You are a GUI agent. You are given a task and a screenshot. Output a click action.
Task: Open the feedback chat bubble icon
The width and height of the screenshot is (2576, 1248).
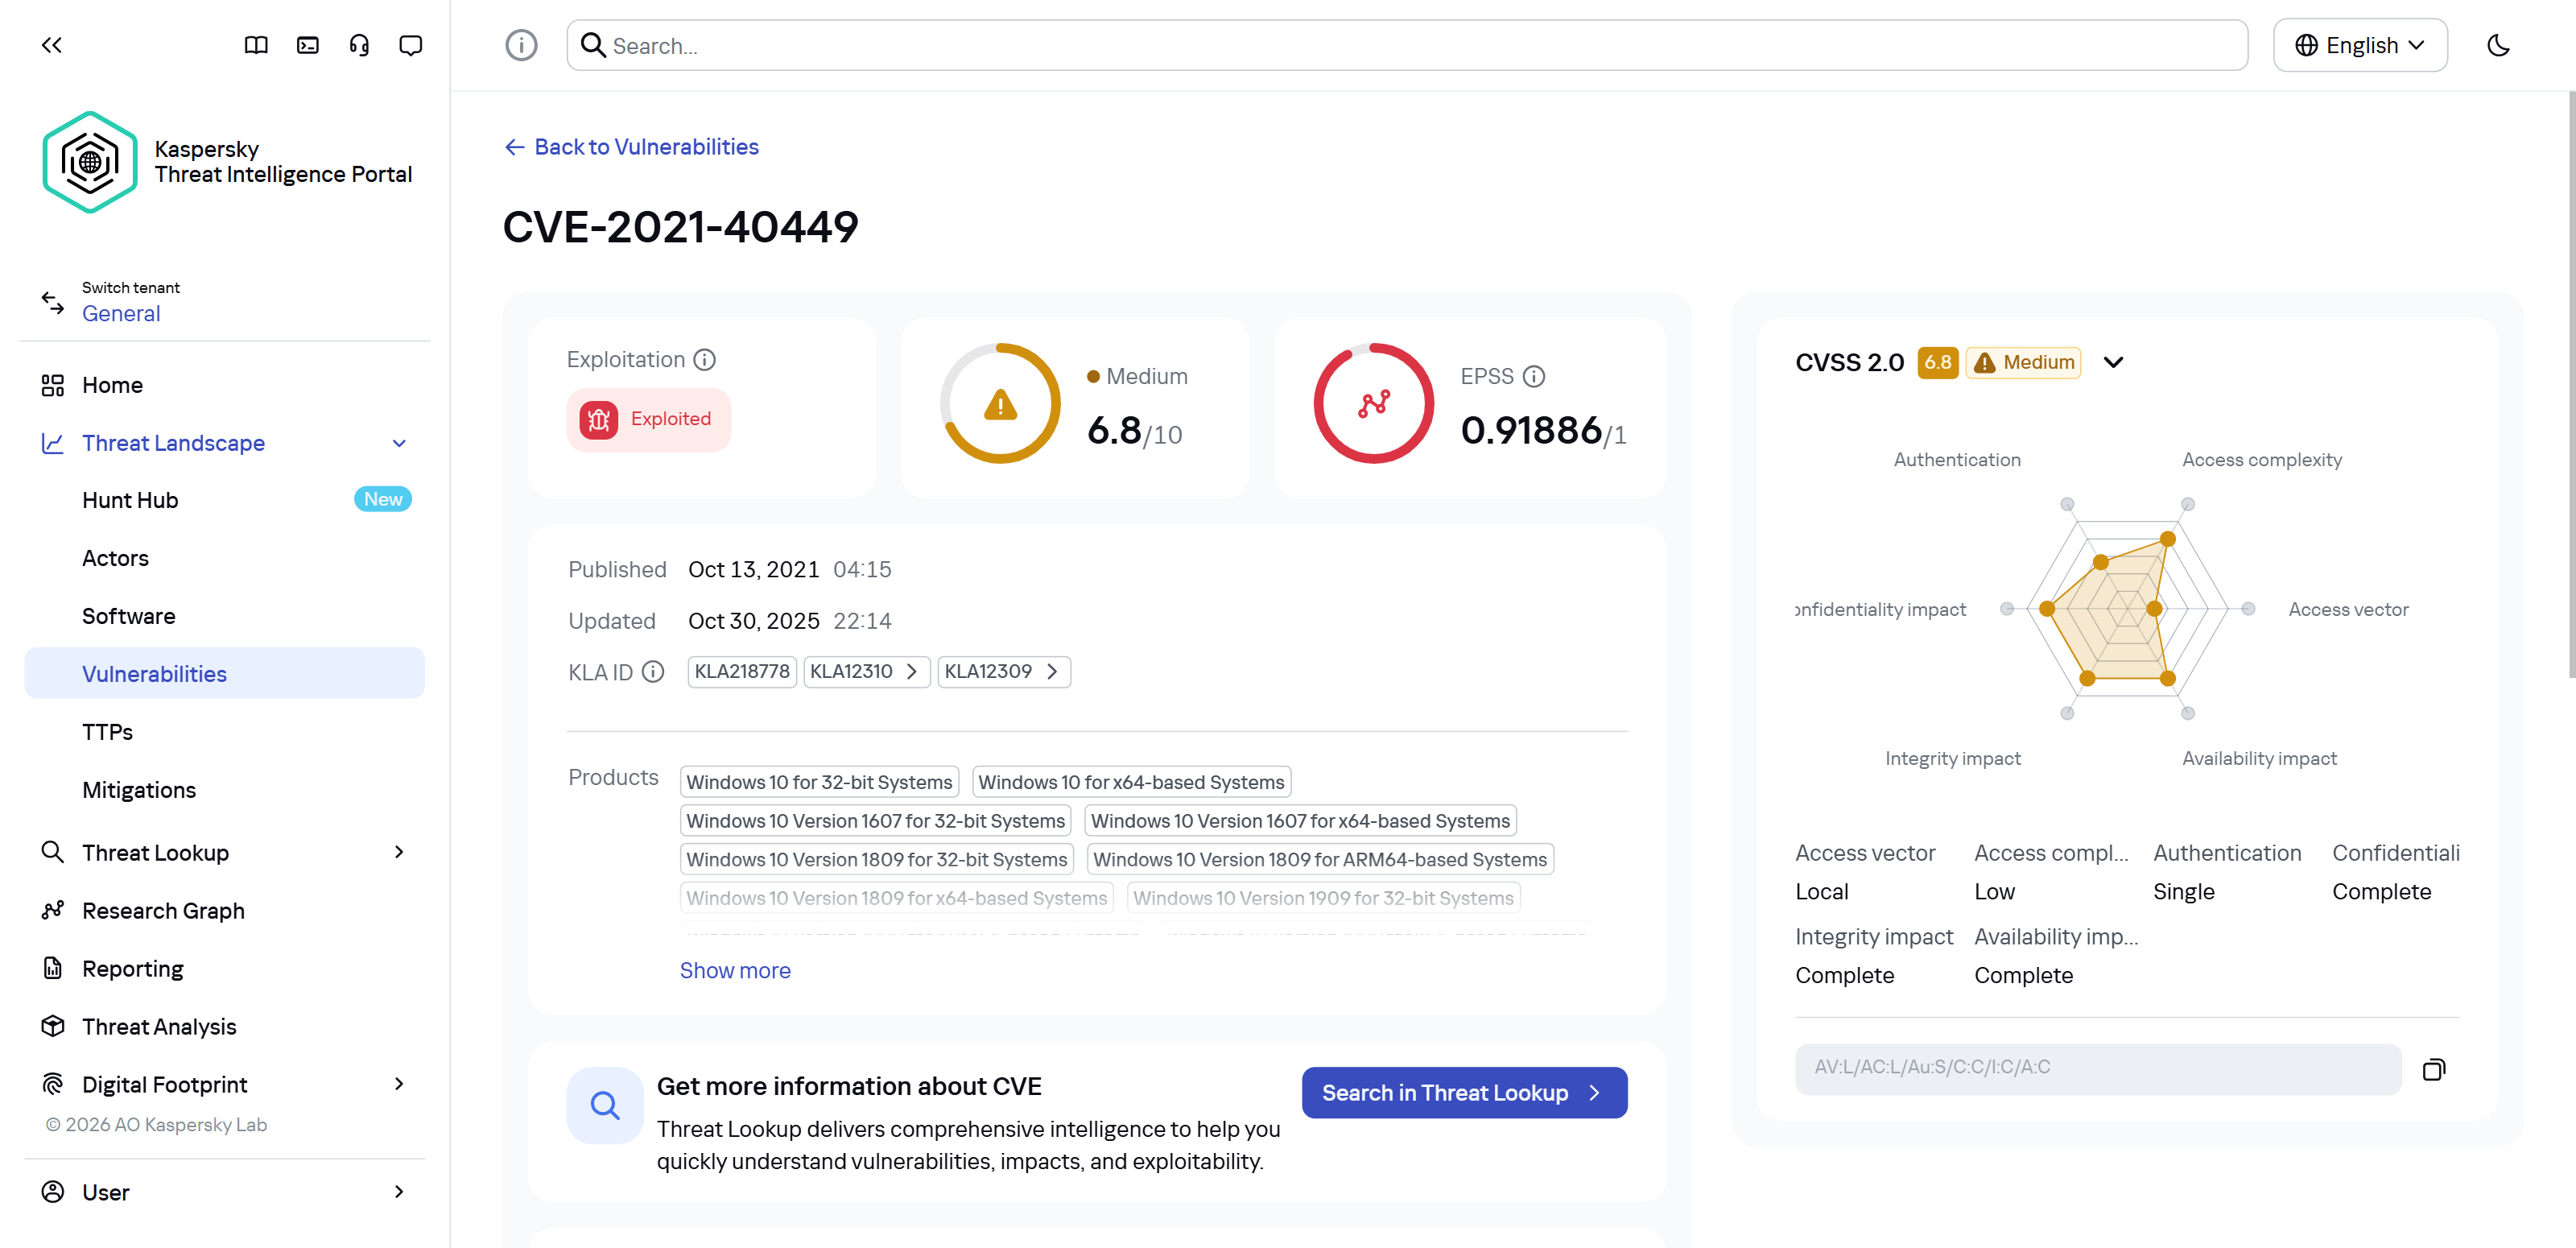tap(410, 45)
